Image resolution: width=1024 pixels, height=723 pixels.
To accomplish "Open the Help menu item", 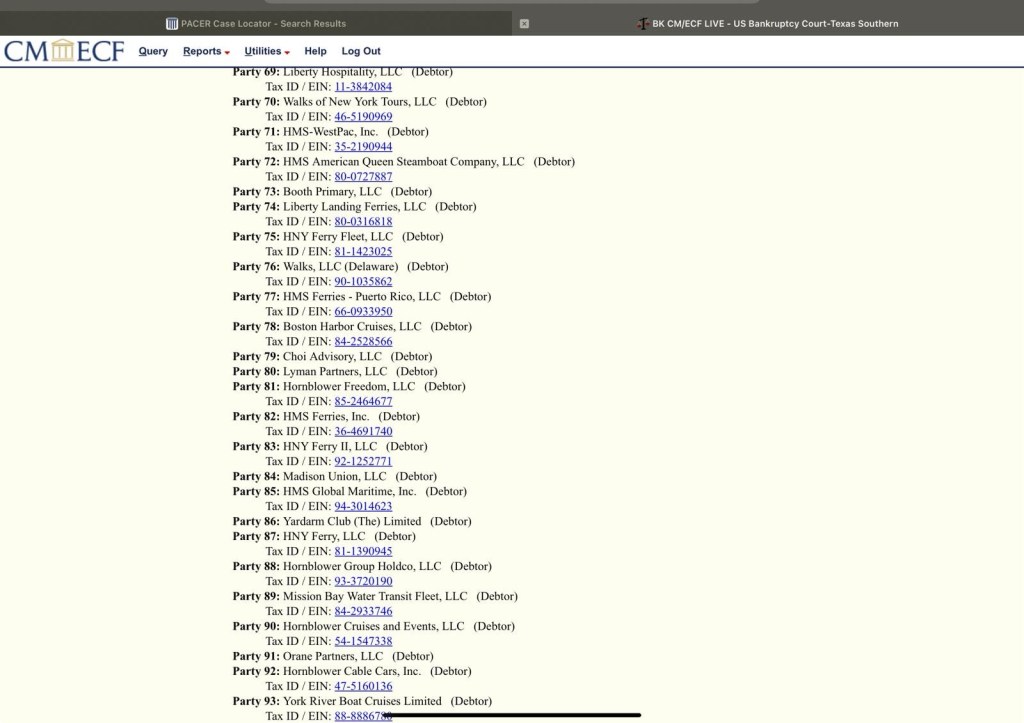I will click(315, 51).
